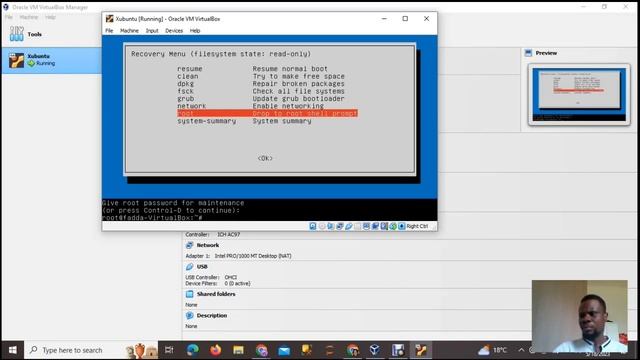Screen dimensions: 640x360
Task: Click the keyboard capture indicator beside Right Ctrl
Action: point(402,226)
